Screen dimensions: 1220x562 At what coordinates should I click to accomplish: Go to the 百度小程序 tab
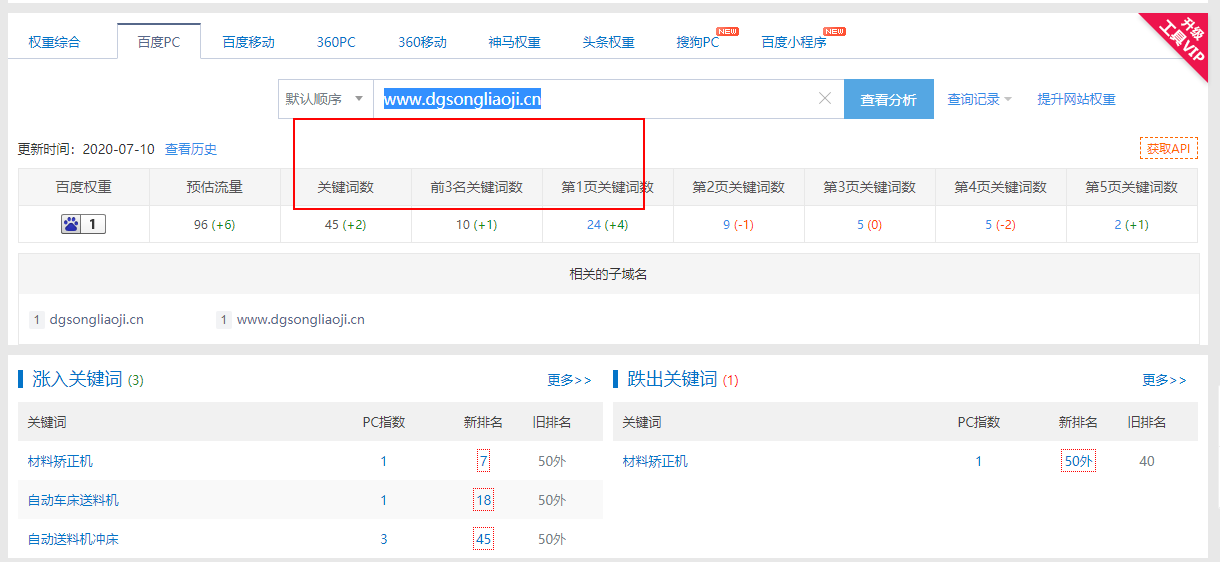[x=793, y=42]
